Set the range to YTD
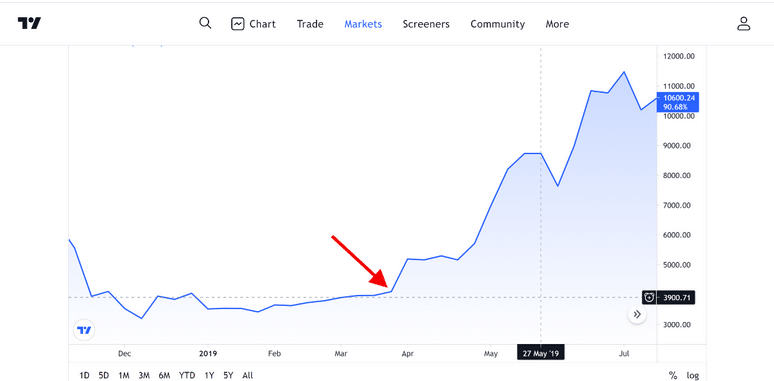Viewport: 774px width, 381px height. click(x=187, y=376)
